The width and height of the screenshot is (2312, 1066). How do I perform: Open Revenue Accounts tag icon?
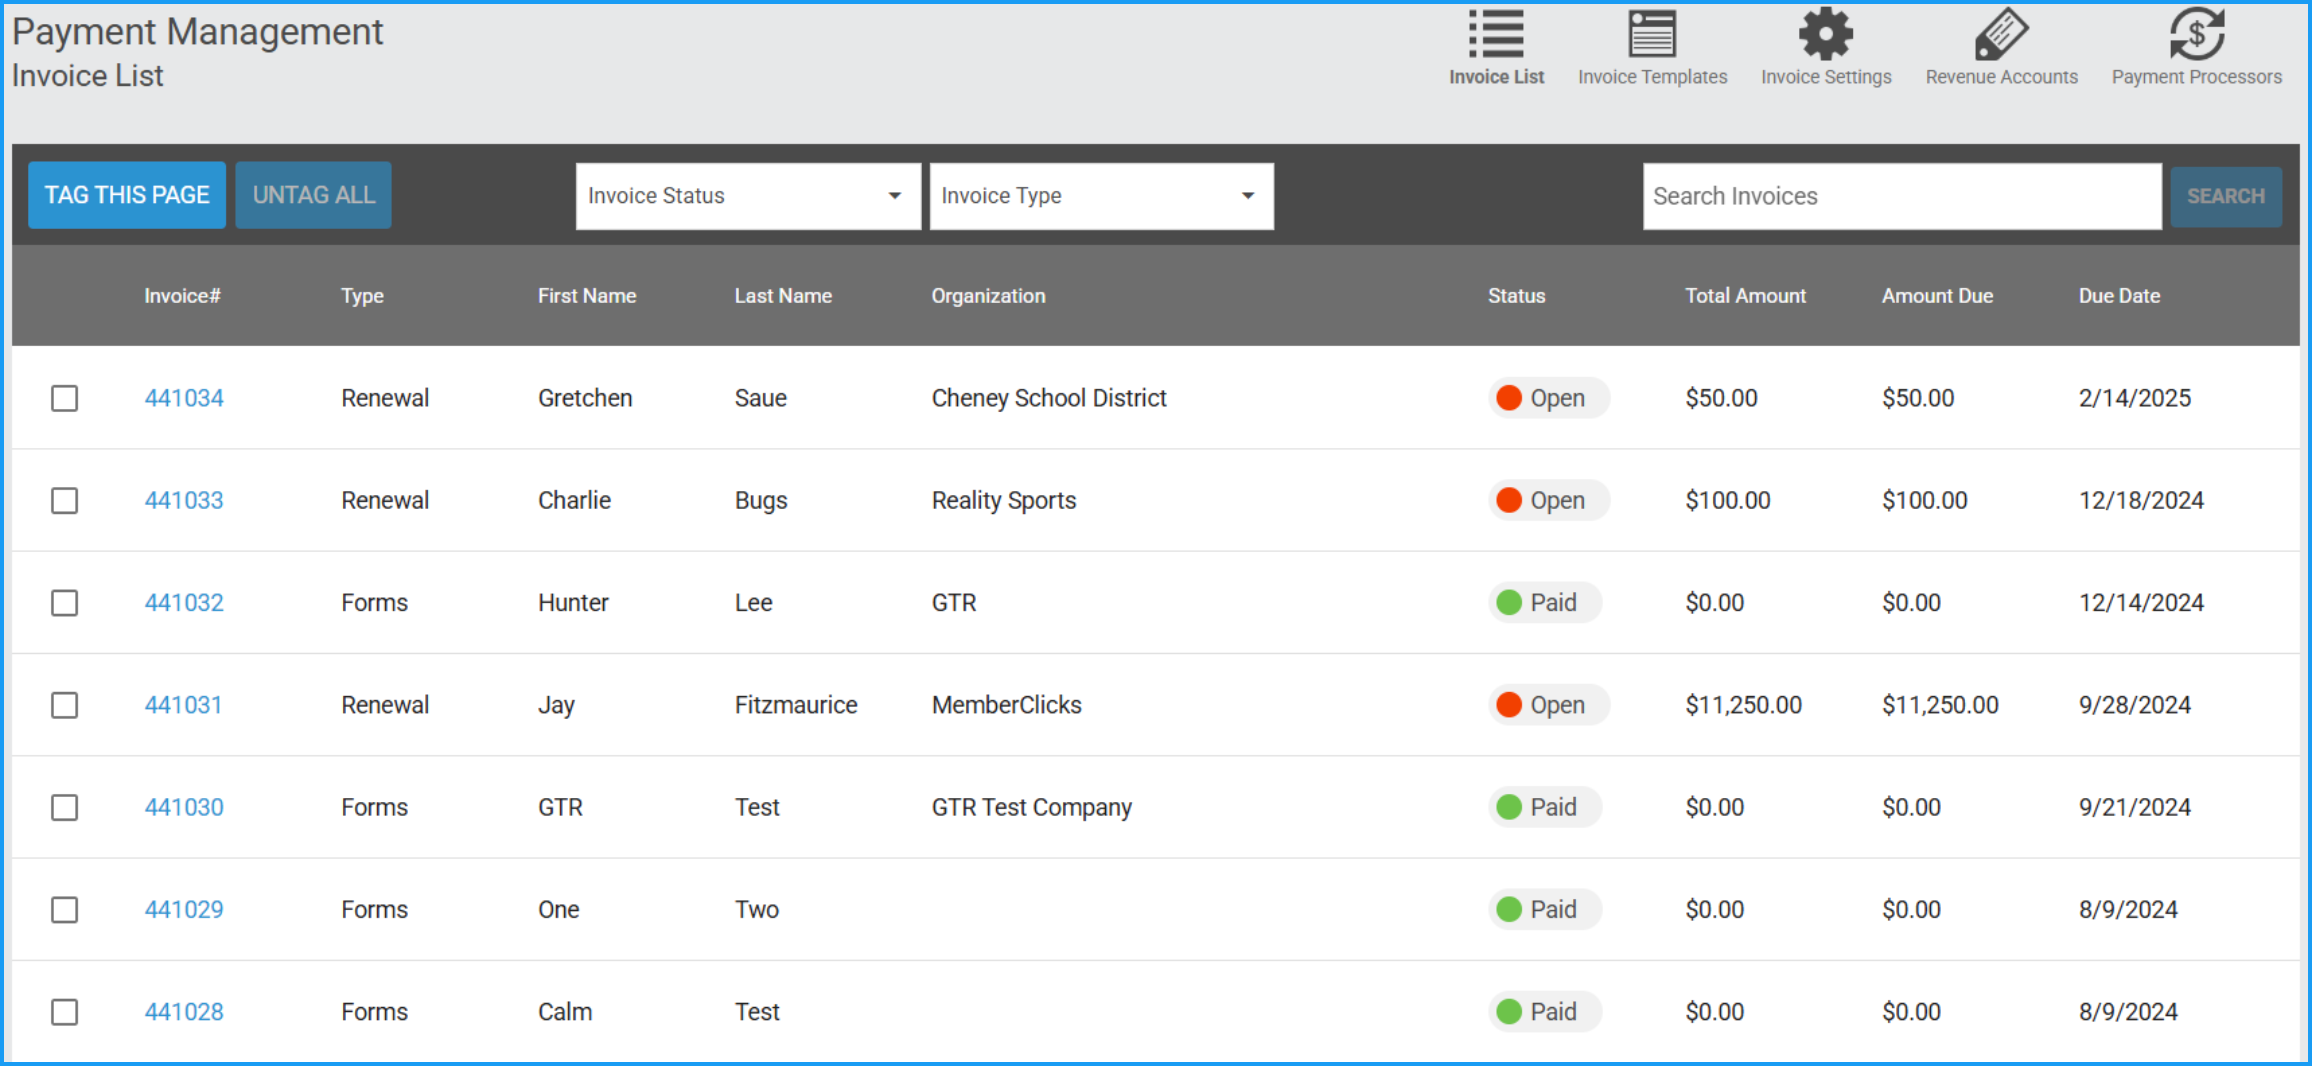pos(2001,36)
